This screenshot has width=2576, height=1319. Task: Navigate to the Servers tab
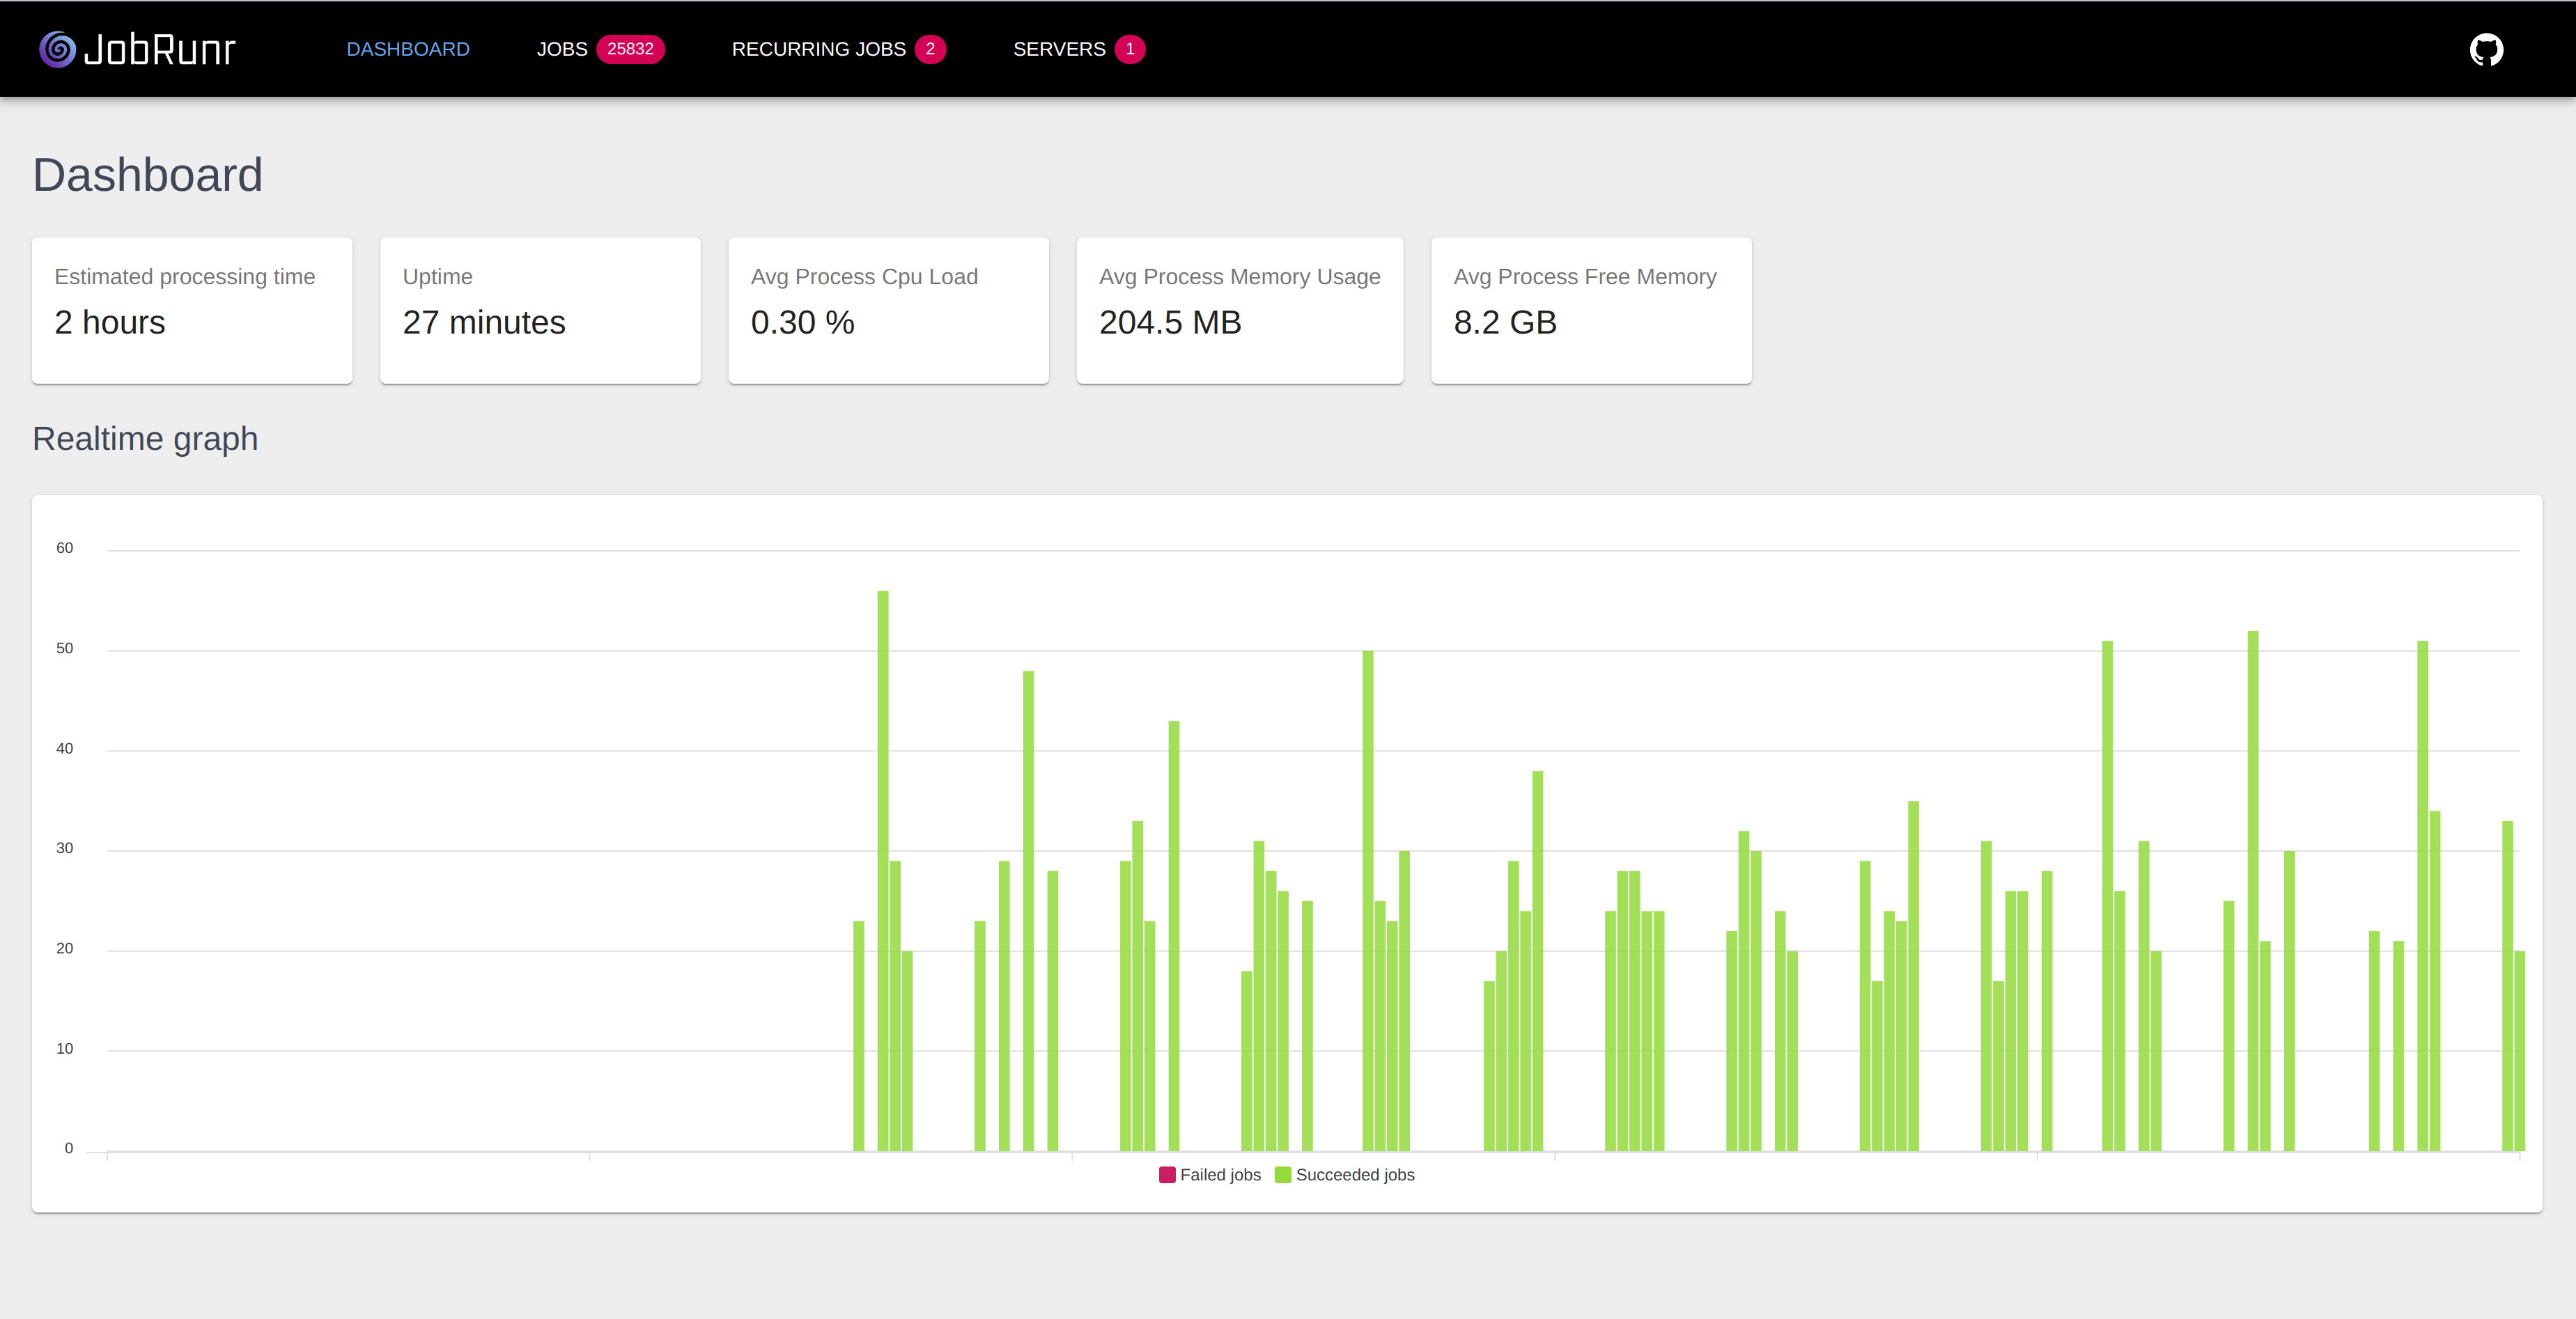point(1059,48)
